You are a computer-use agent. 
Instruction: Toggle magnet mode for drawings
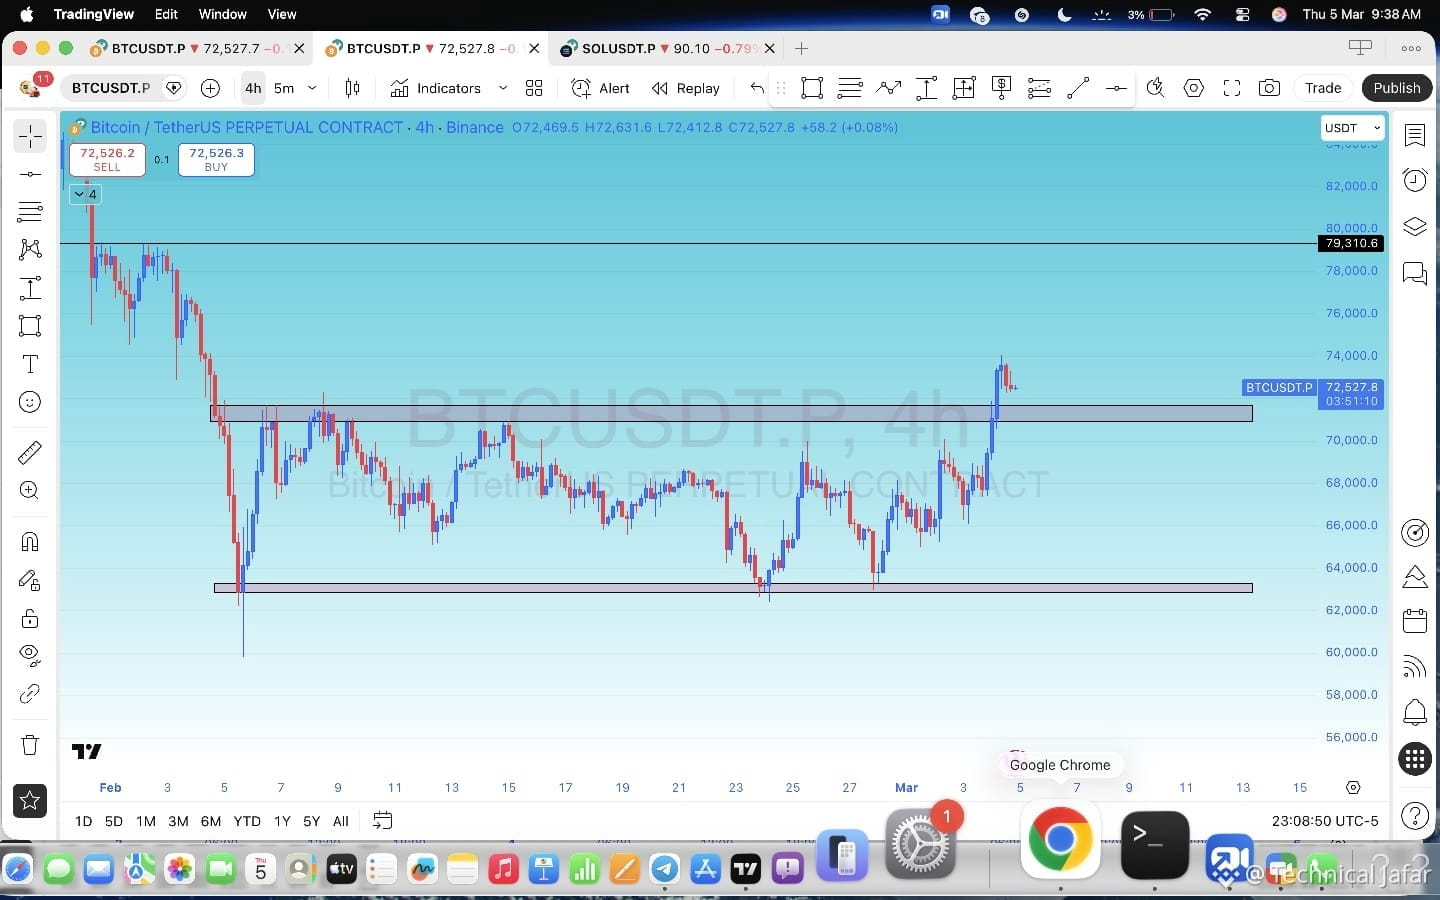tap(30, 542)
